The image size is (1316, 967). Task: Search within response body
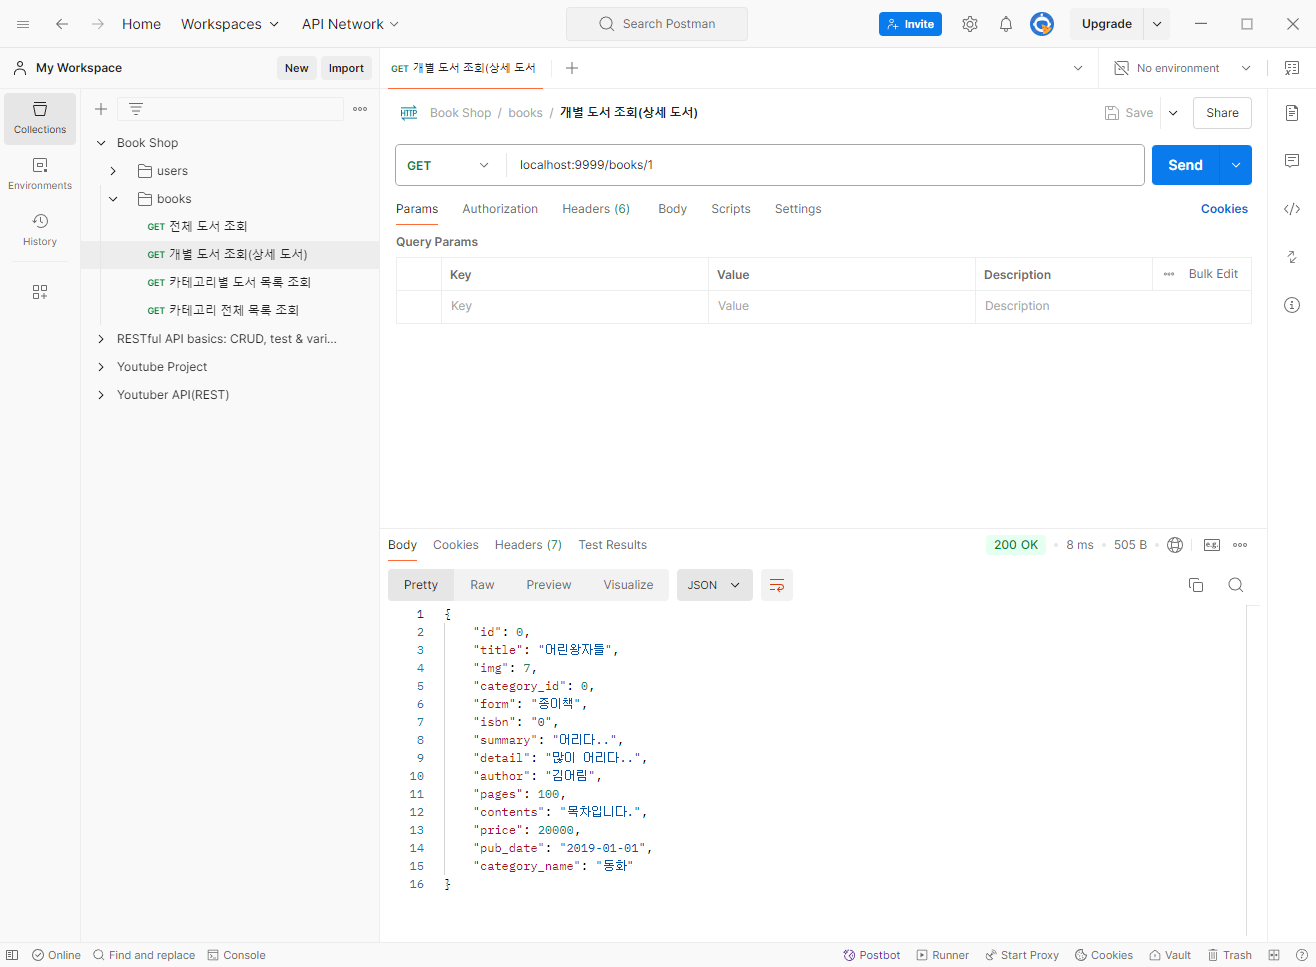tap(1236, 585)
